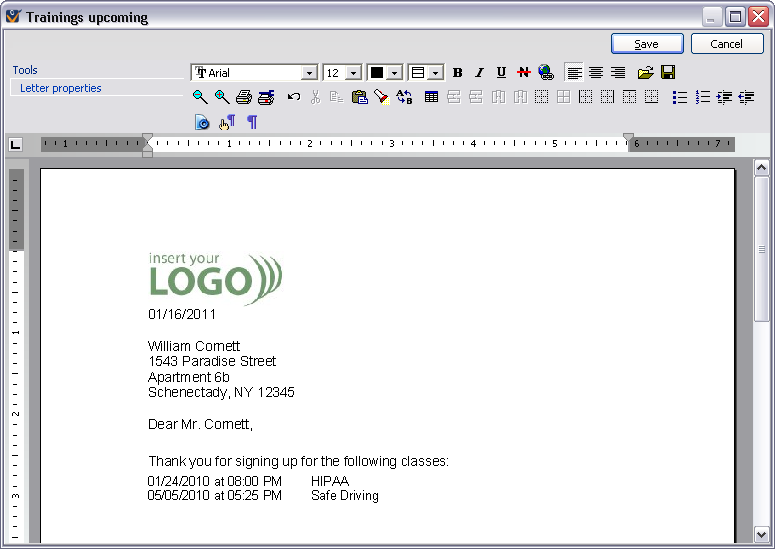Click the date 01/16/2011 in the letter
775x549 pixels.
pyautogui.click(x=182, y=314)
